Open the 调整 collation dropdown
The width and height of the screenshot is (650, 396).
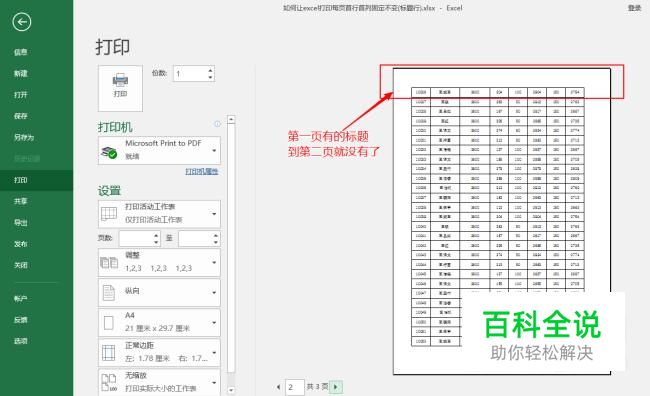(160, 262)
